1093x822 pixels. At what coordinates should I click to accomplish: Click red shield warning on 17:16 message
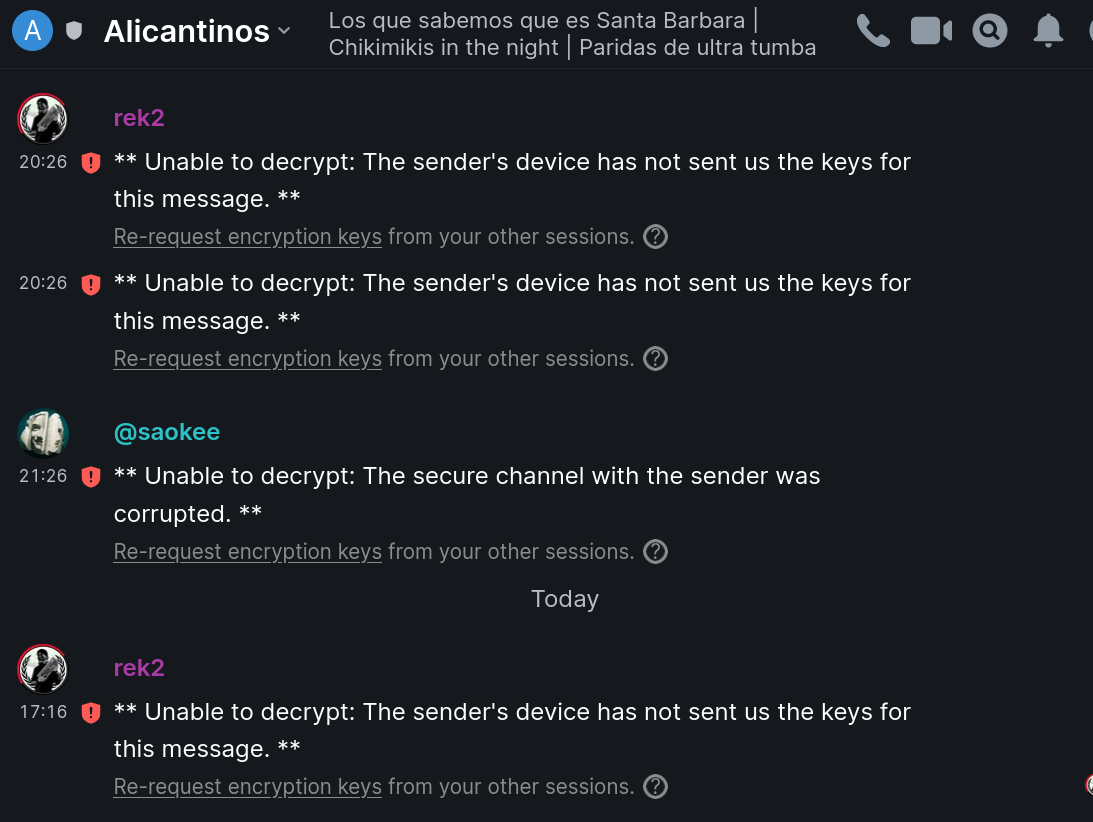pyautogui.click(x=91, y=713)
